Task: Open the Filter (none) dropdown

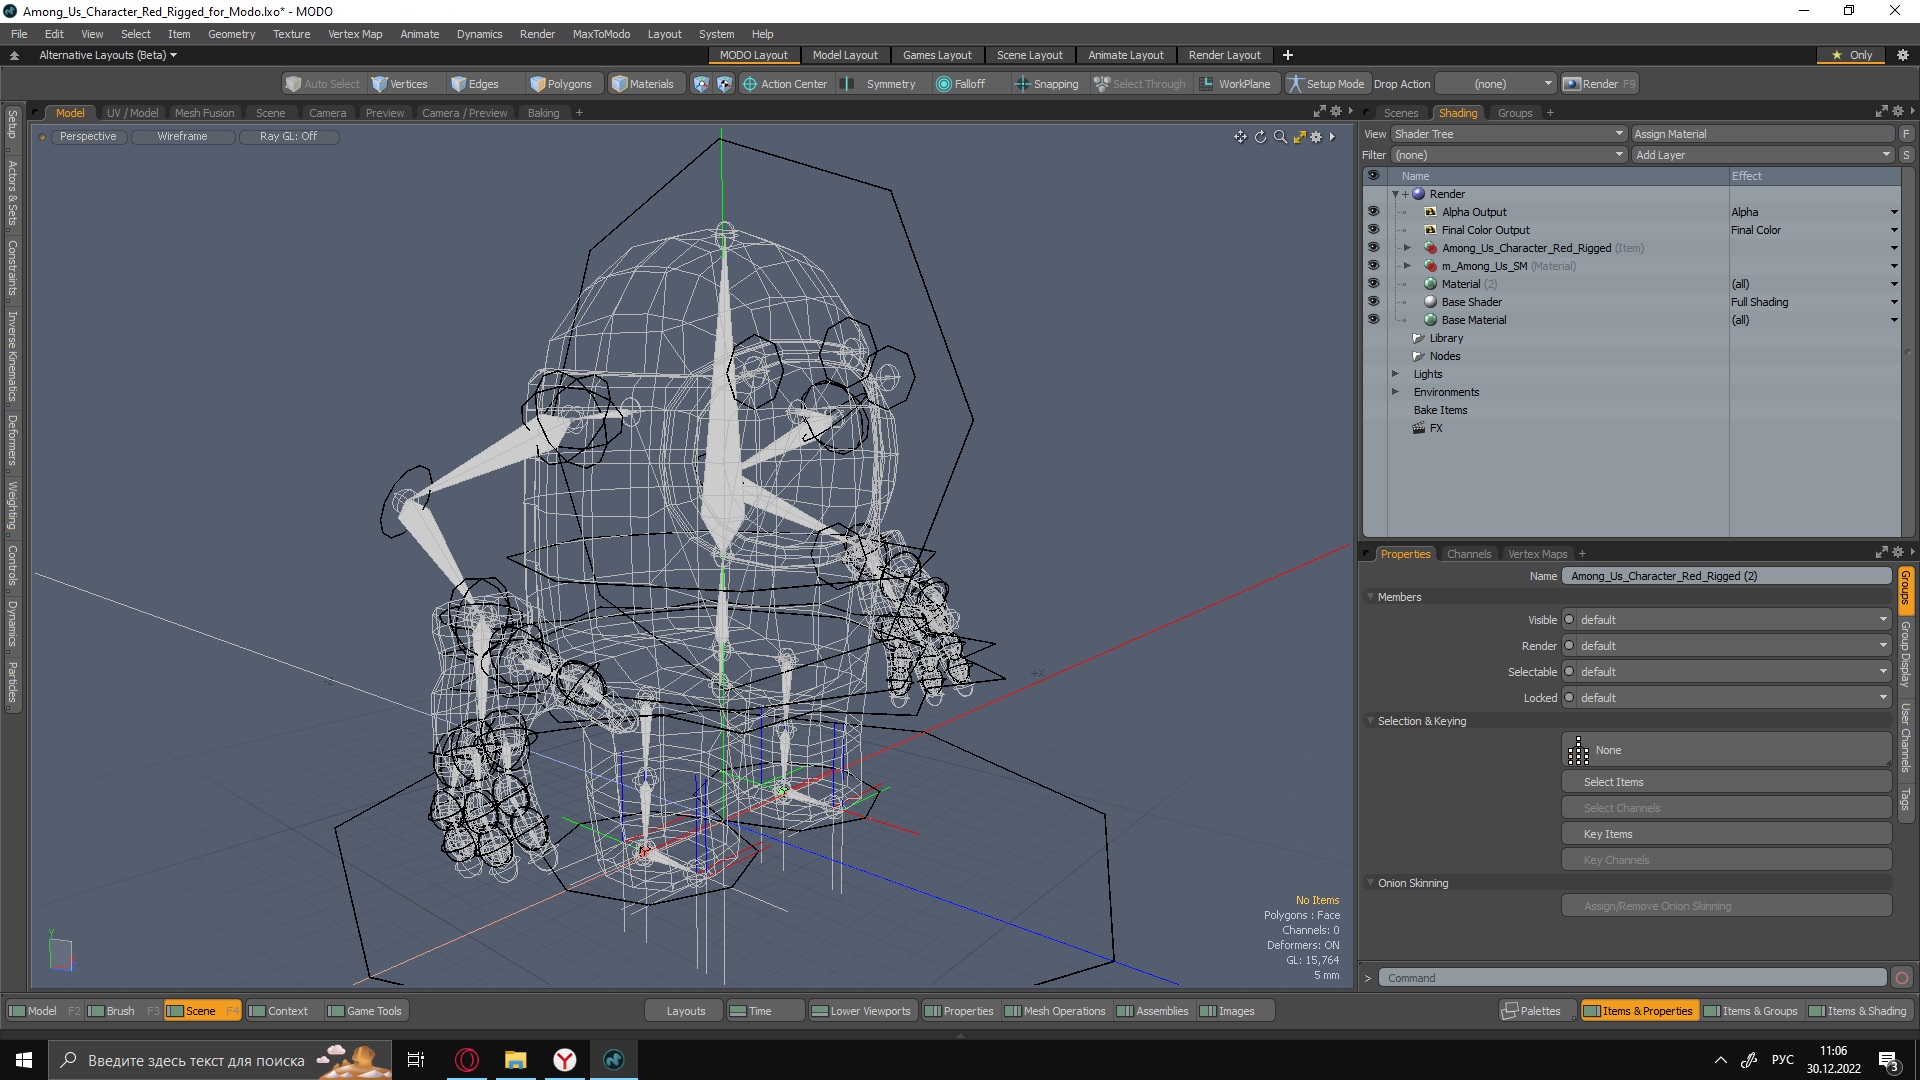Action: [1509, 155]
